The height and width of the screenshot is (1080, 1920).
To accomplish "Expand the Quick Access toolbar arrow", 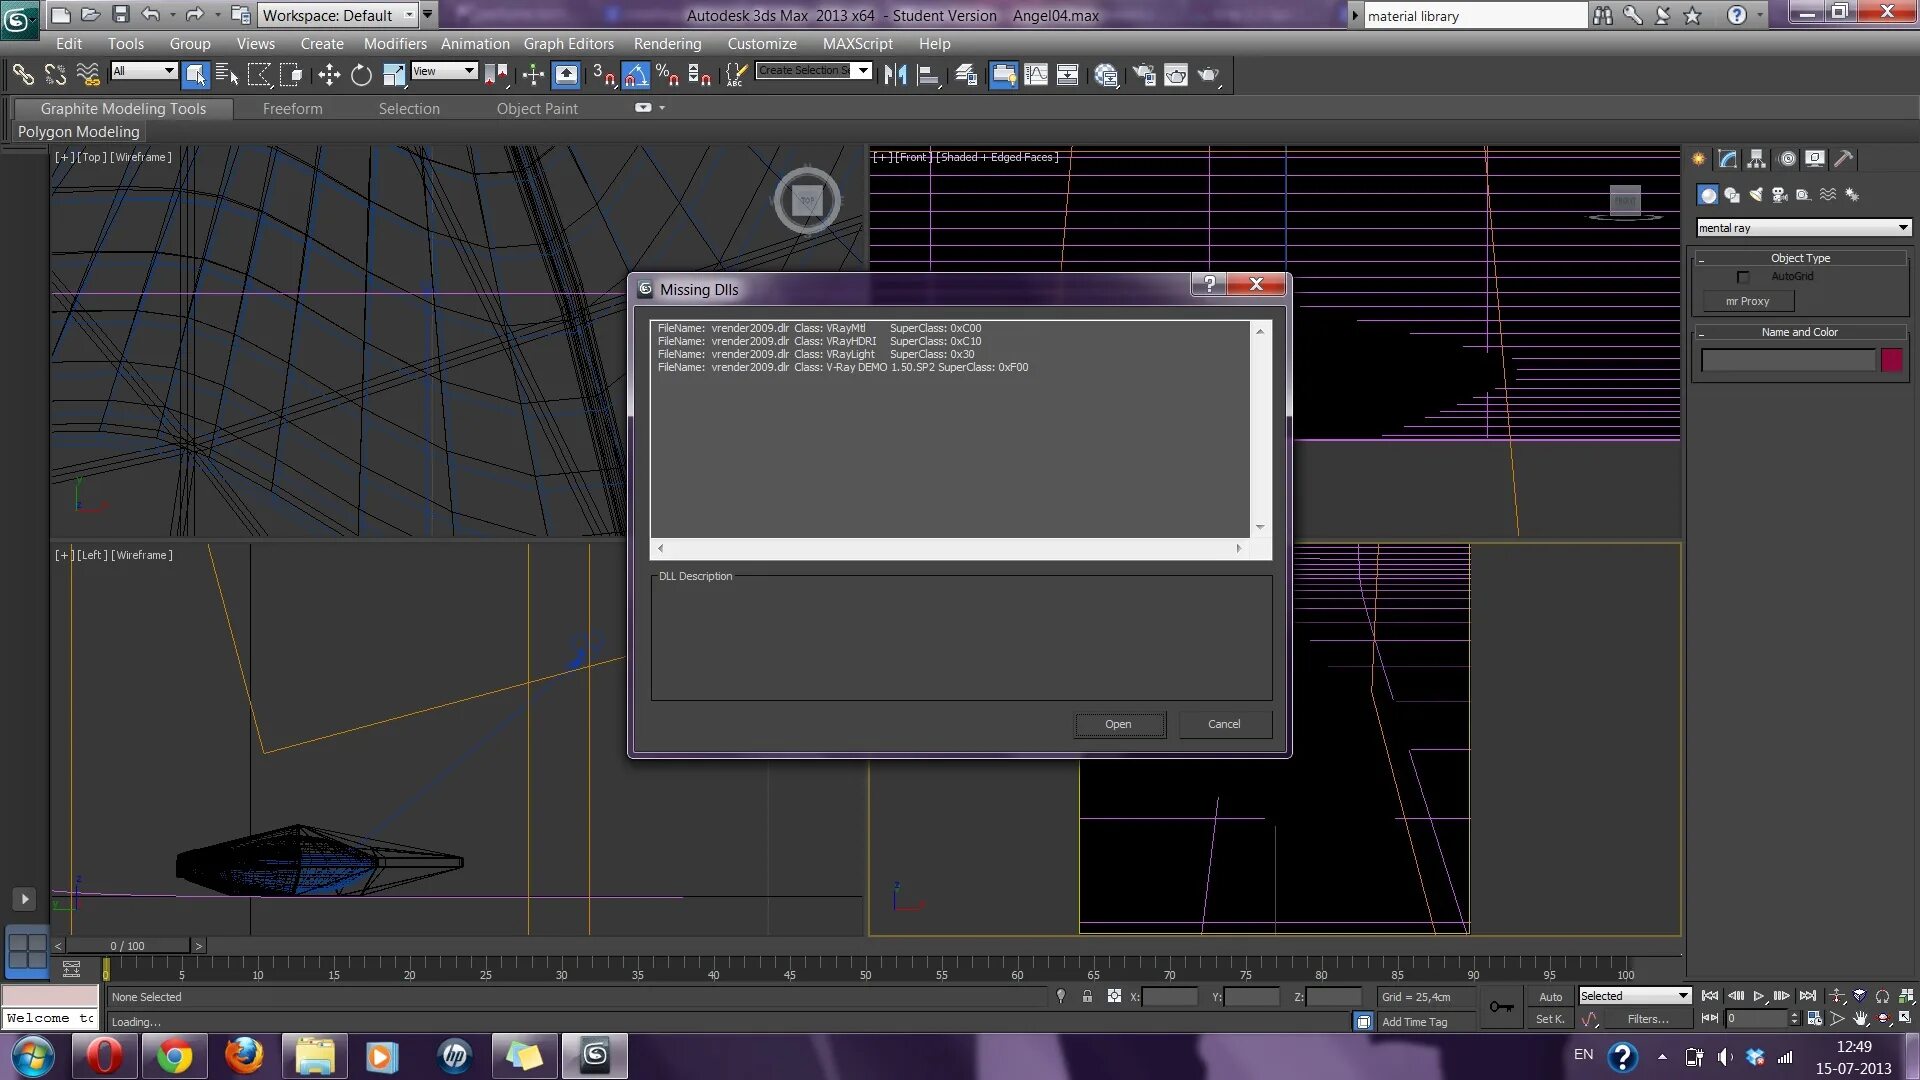I will [x=428, y=14].
